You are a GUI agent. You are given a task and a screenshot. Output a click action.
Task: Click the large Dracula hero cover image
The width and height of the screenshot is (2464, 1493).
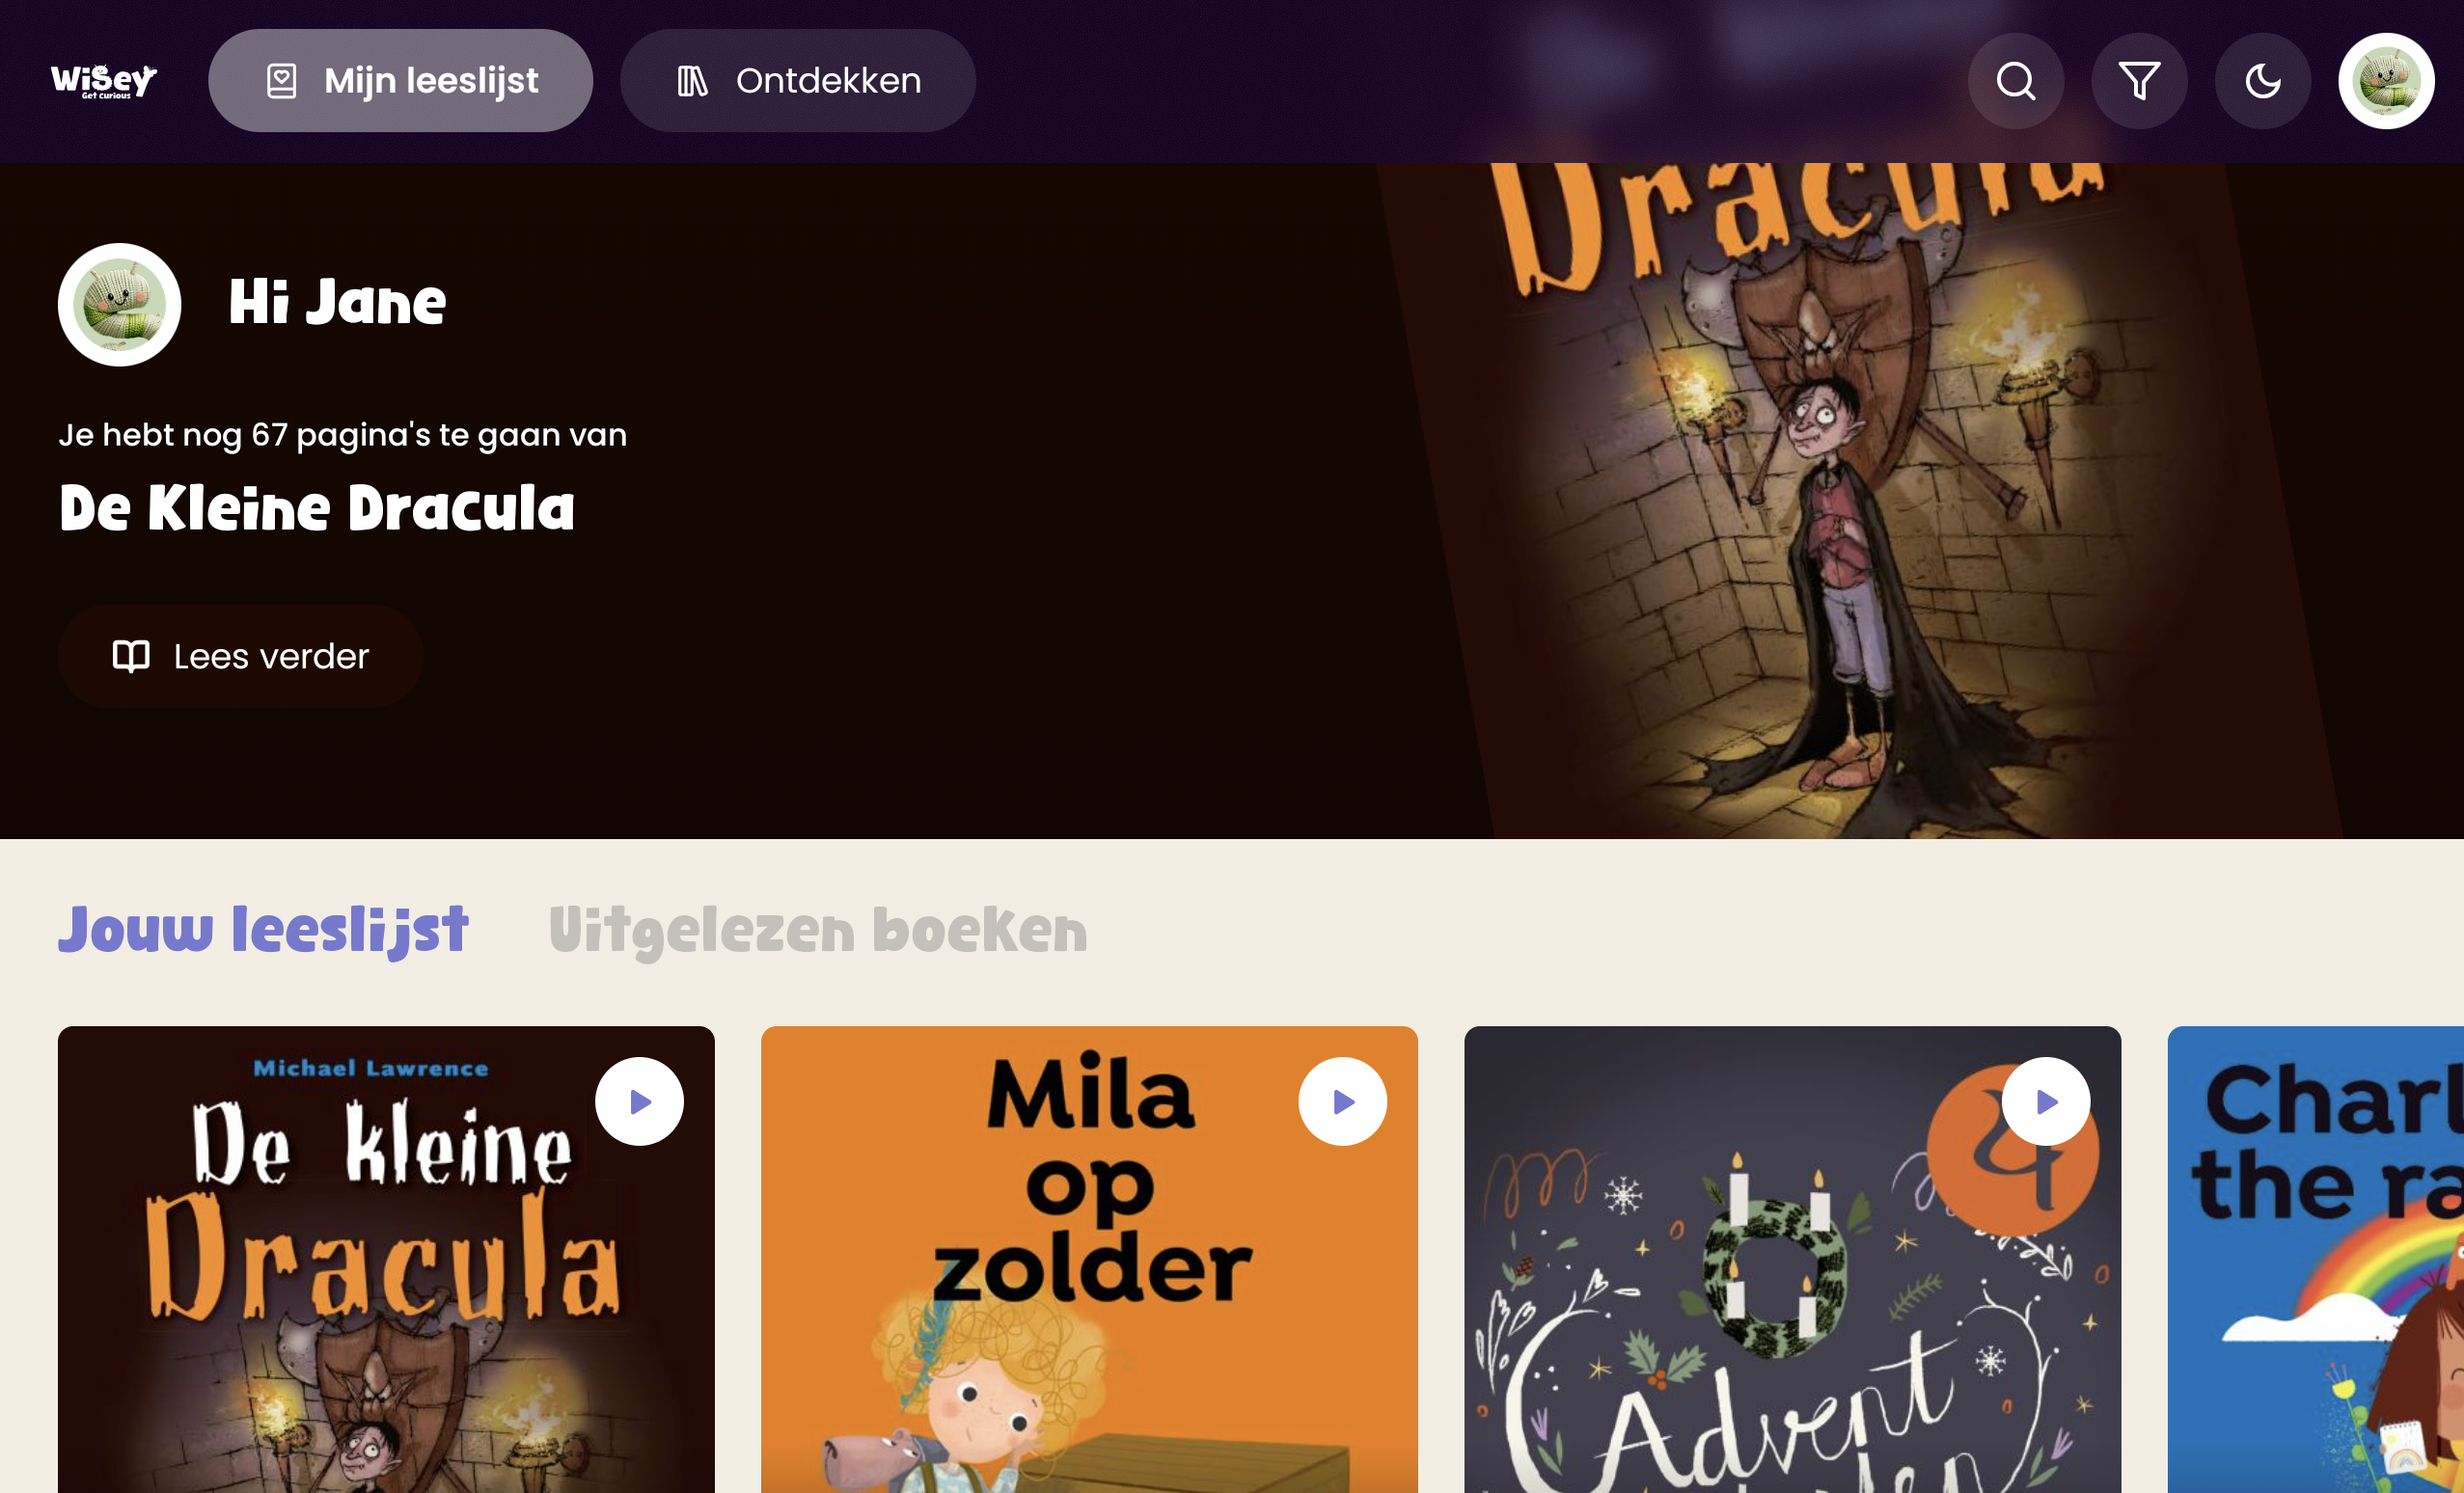1860,500
